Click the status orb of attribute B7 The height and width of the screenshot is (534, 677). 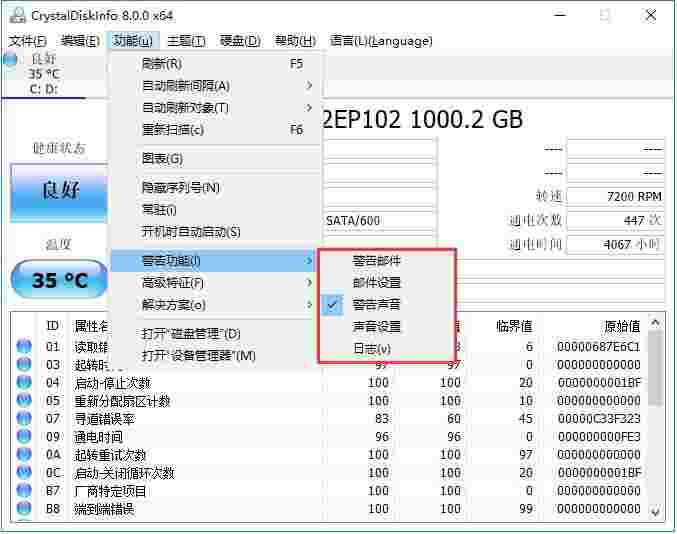pos(24,490)
